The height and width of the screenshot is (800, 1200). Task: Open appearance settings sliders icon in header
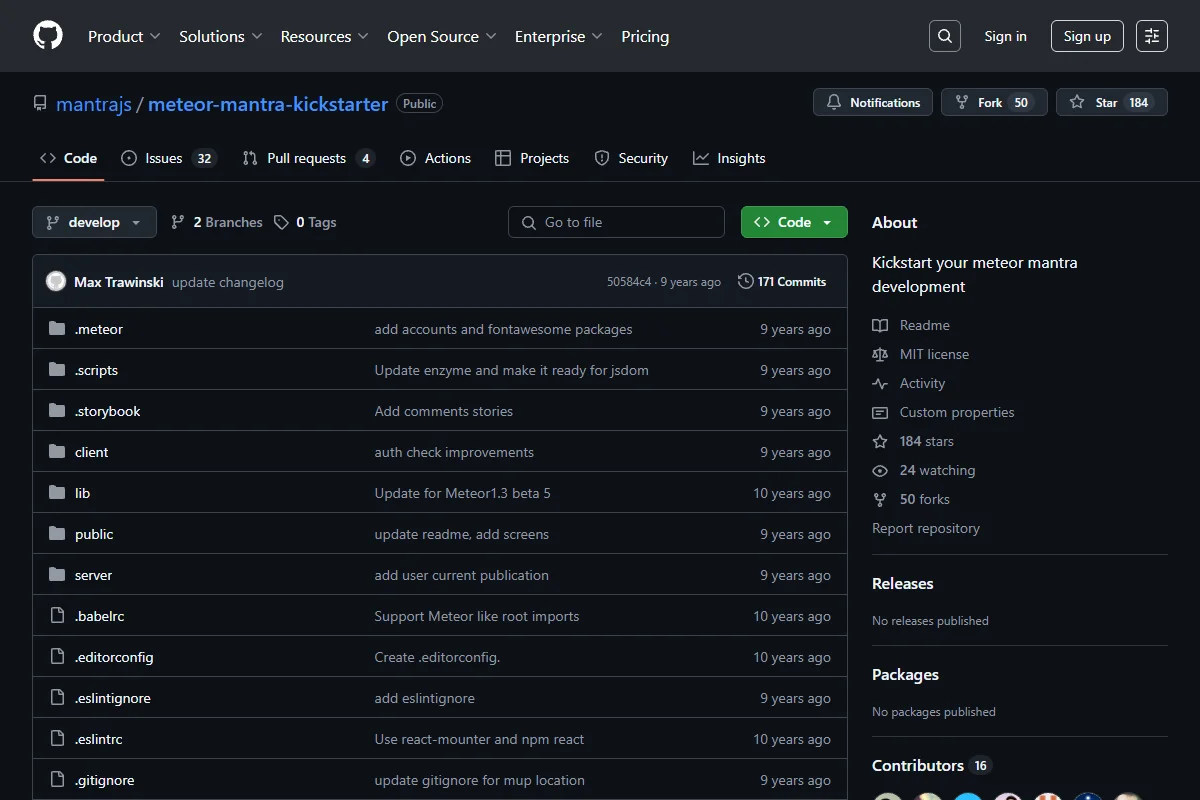[x=1152, y=36]
